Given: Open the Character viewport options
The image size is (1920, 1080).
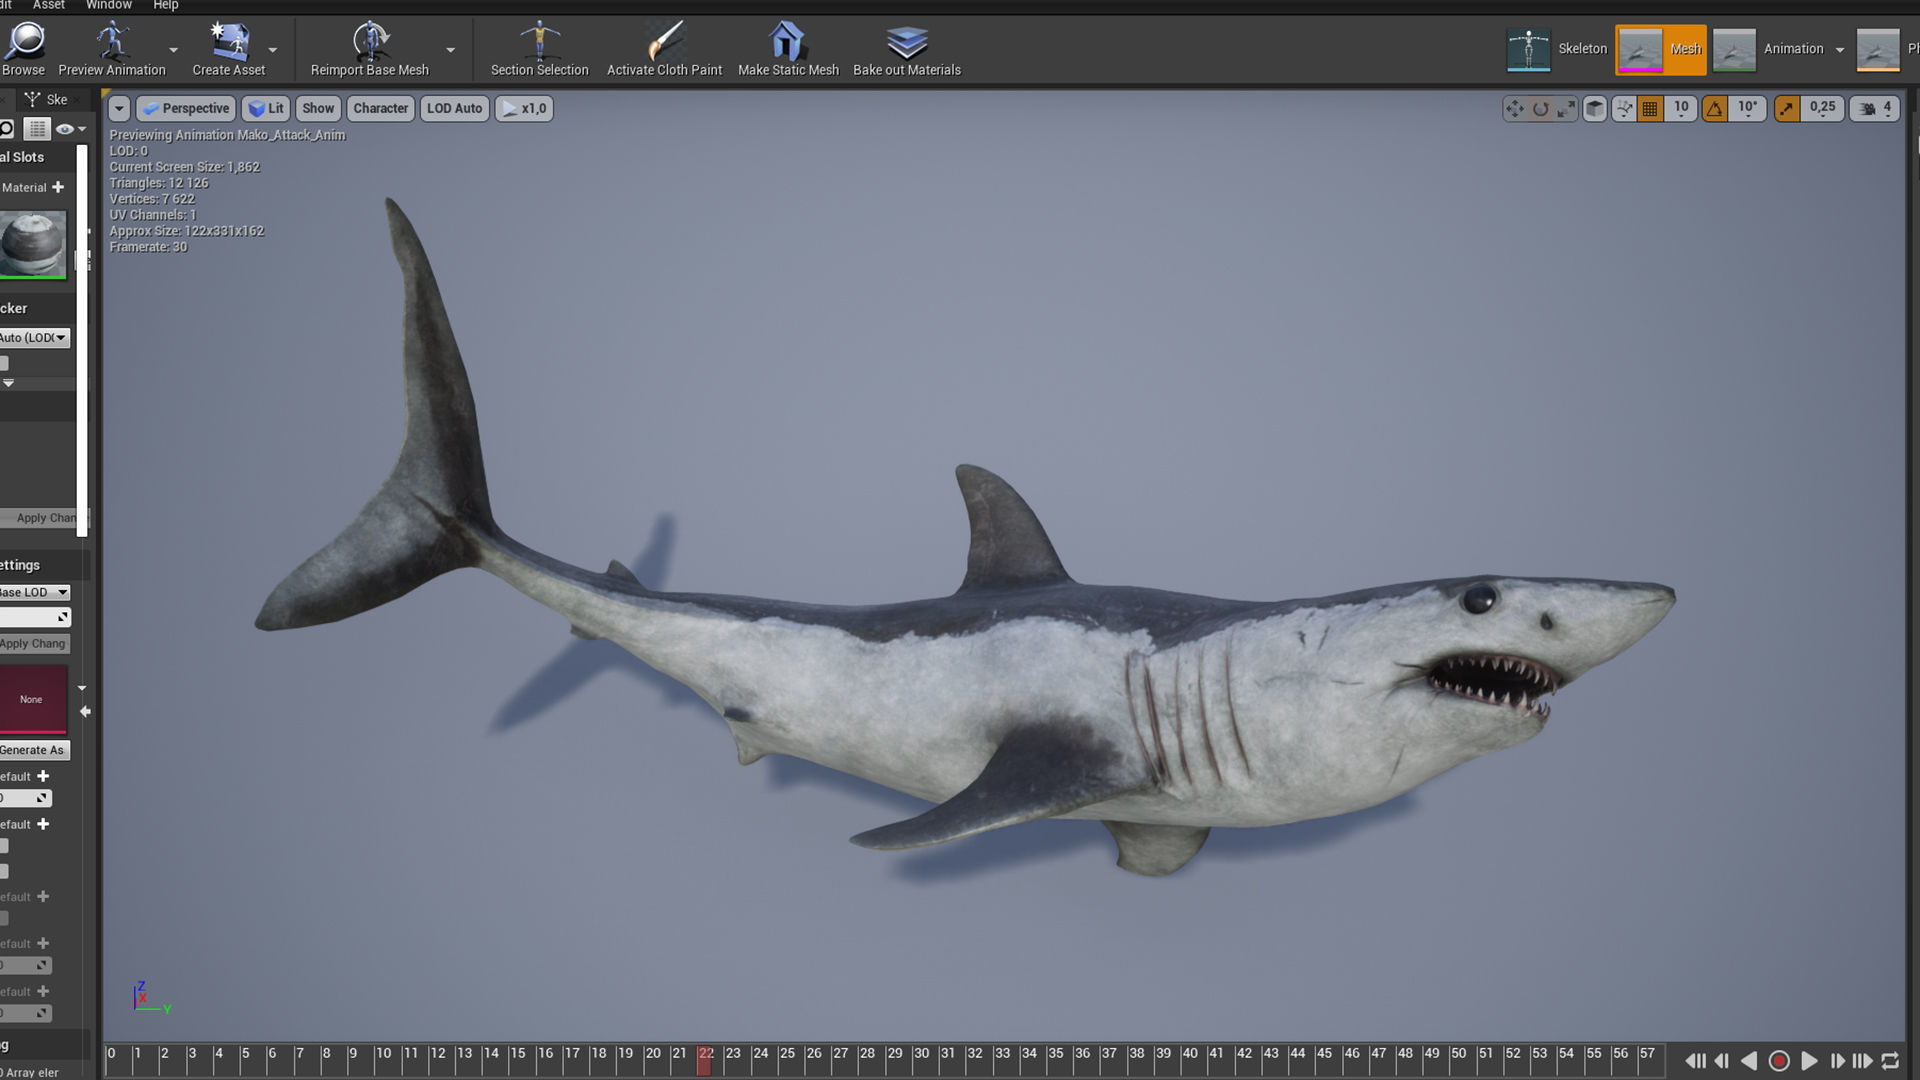Looking at the screenshot, I should pyautogui.click(x=380, y=108).
